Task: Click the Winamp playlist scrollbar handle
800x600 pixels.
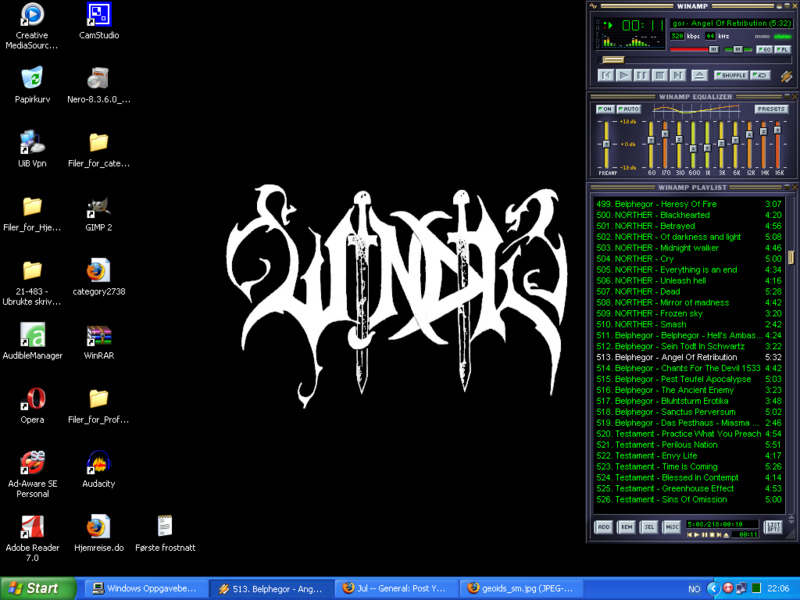Action: (791, 257)
